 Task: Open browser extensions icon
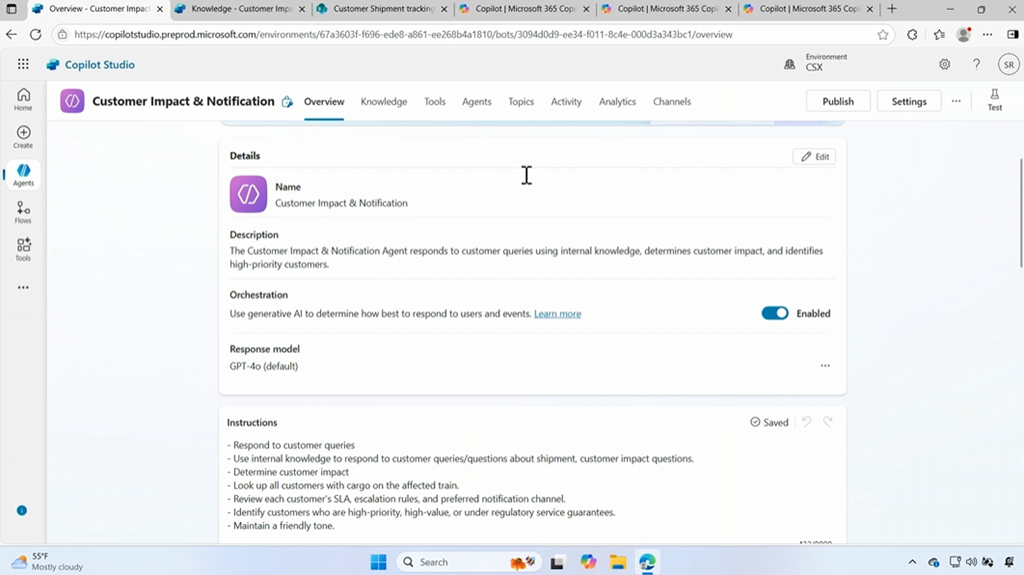click(912, 35)
